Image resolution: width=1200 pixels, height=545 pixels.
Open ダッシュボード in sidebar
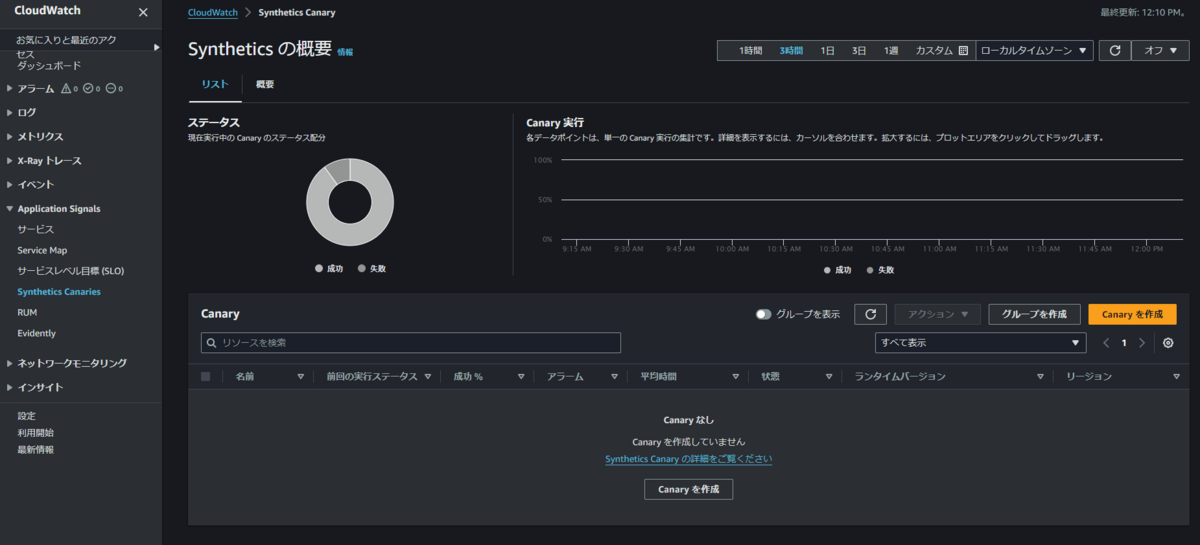point(49,65)
